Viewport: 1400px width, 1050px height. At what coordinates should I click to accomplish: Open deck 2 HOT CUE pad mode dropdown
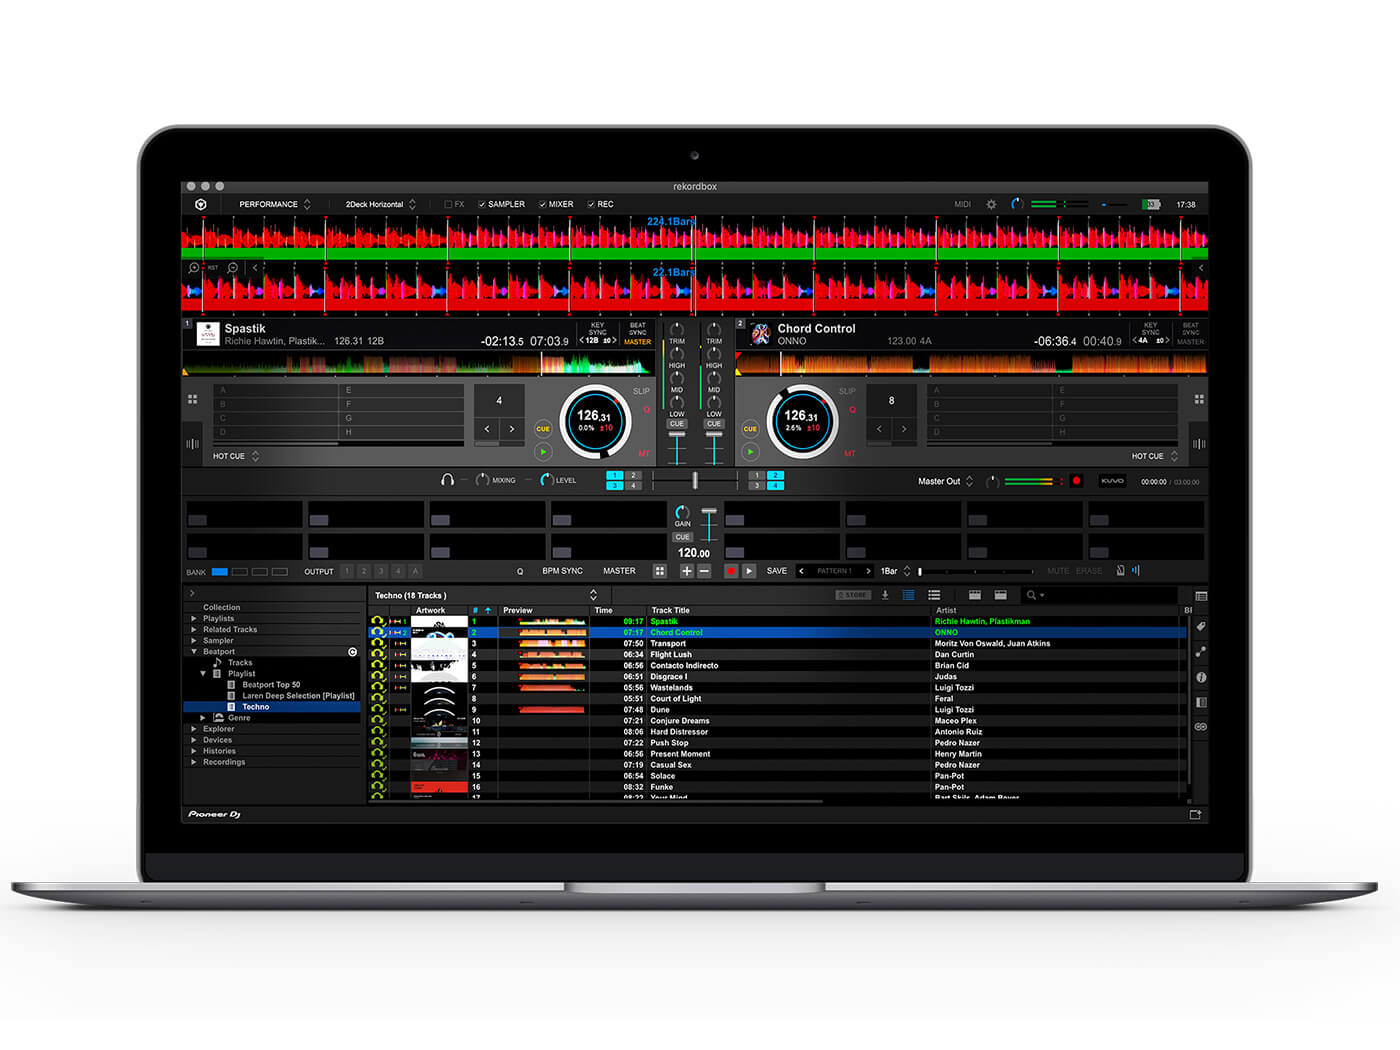coord(1154,456)
